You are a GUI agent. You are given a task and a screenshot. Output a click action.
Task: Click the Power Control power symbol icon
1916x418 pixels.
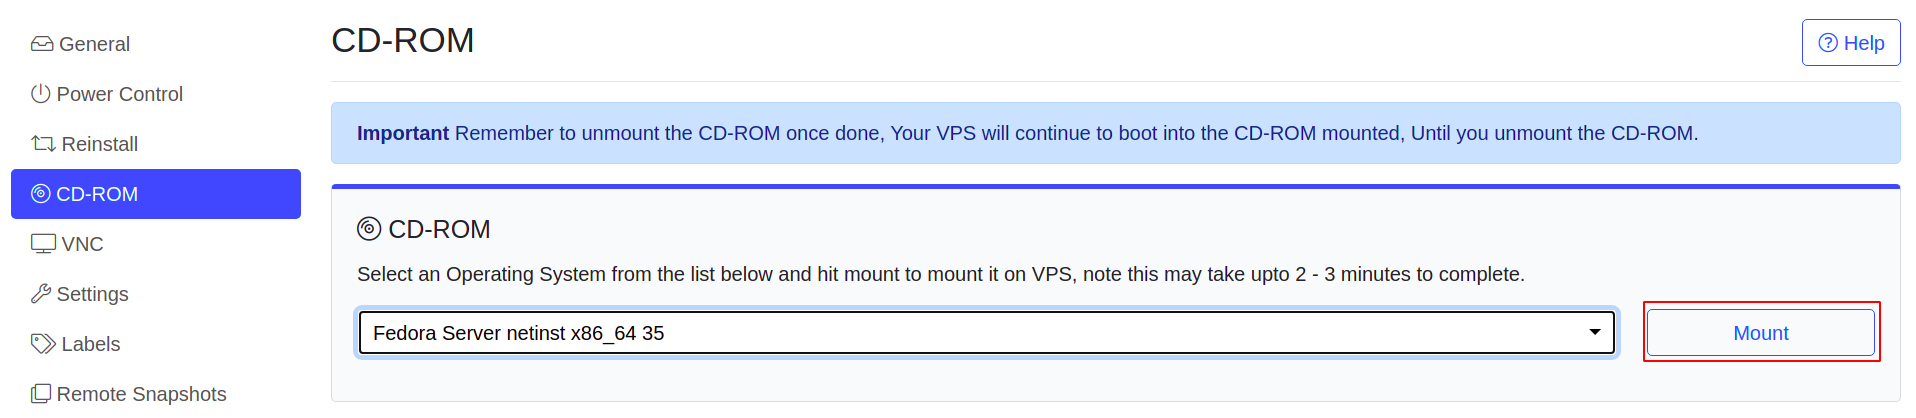pyautogui.click(x=41, y=94)
